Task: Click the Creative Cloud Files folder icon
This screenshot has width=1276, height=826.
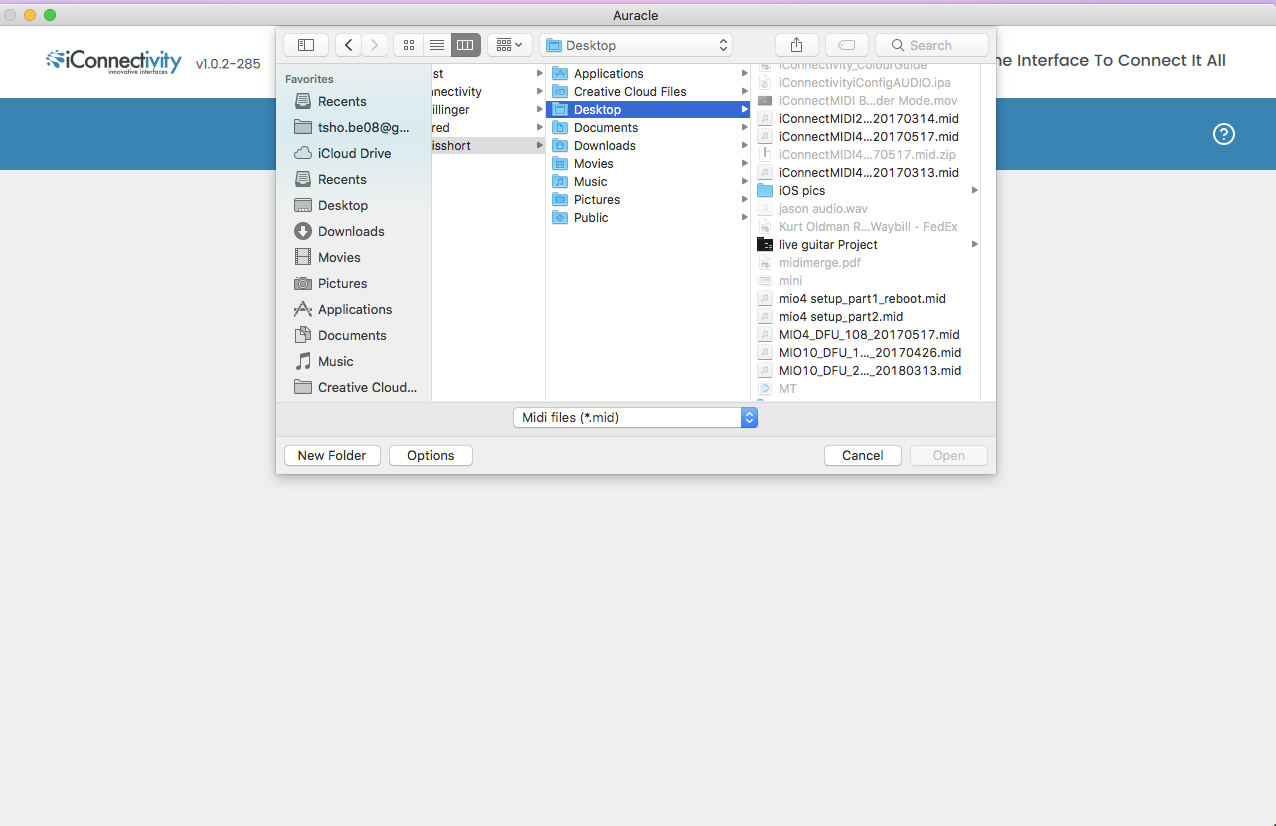Action: [x=560, y=91]
